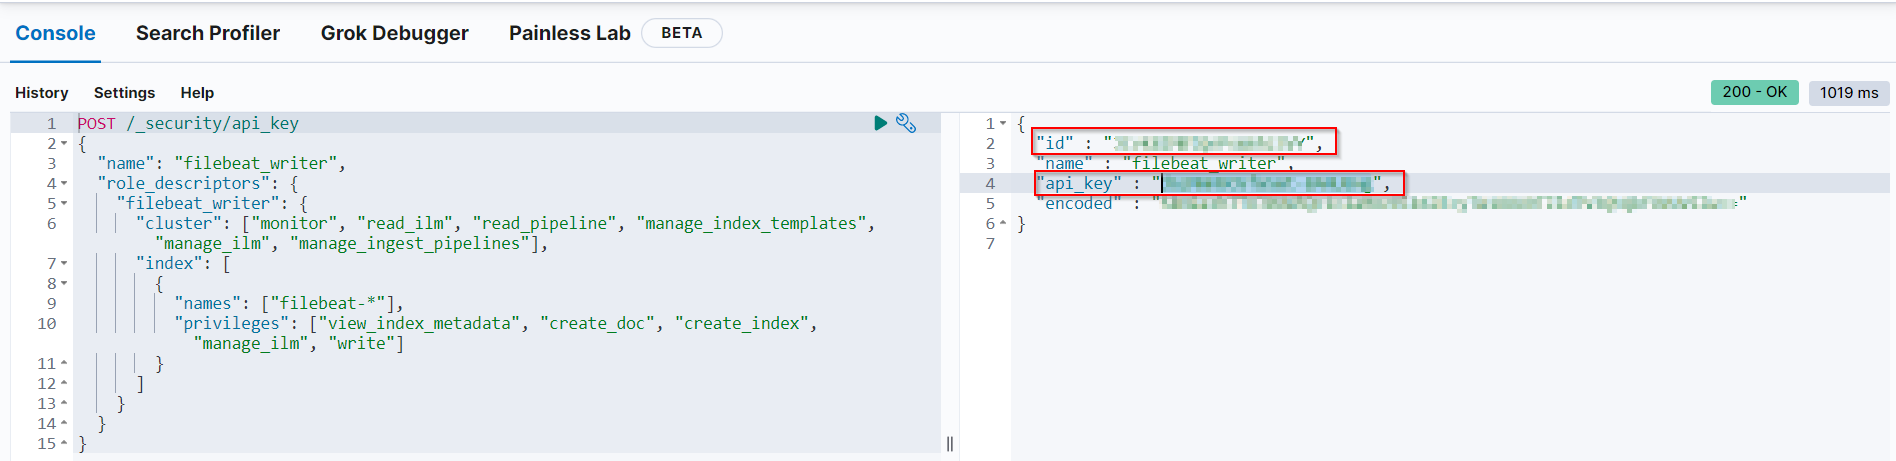Click the "name": "filebeat_writer" request line
This screenshot has height=461, width=1896.
[x=221, y=163]
